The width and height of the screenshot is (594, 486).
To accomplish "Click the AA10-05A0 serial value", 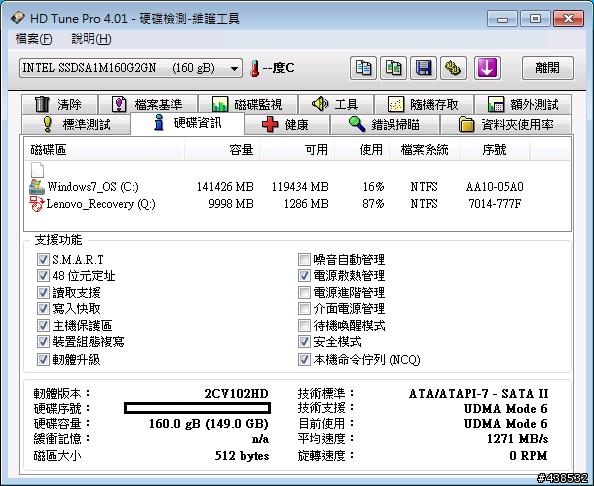I will [x=495, y=187].
